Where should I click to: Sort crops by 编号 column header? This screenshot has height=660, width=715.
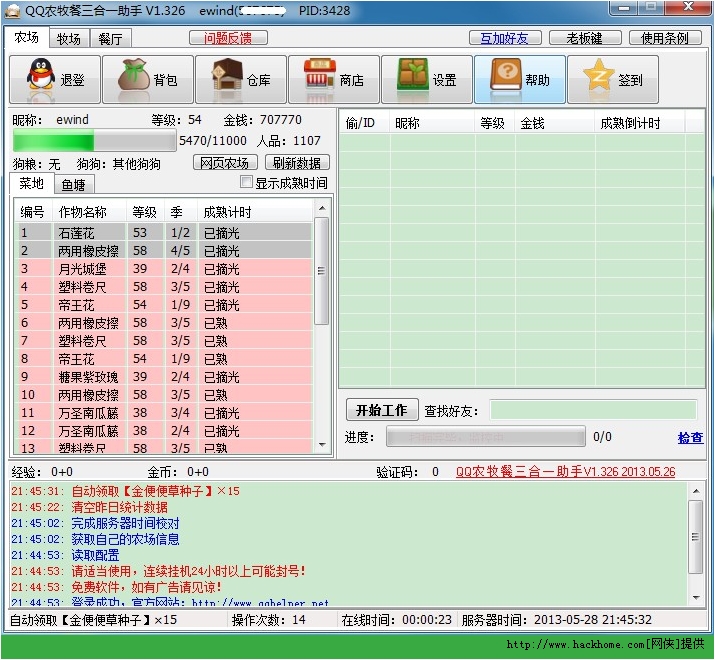(x=33, y=212)
